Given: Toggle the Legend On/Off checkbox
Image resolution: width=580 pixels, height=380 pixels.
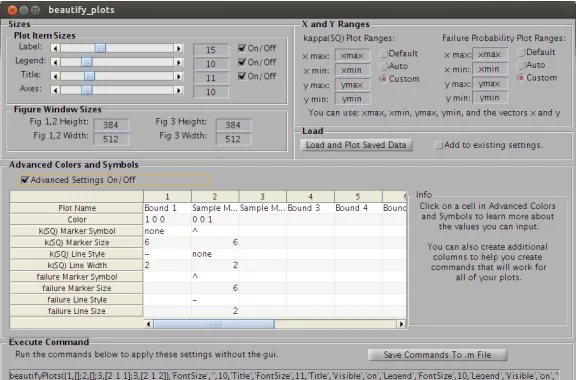Looking at the screenshot, I should tap(242, 62).
